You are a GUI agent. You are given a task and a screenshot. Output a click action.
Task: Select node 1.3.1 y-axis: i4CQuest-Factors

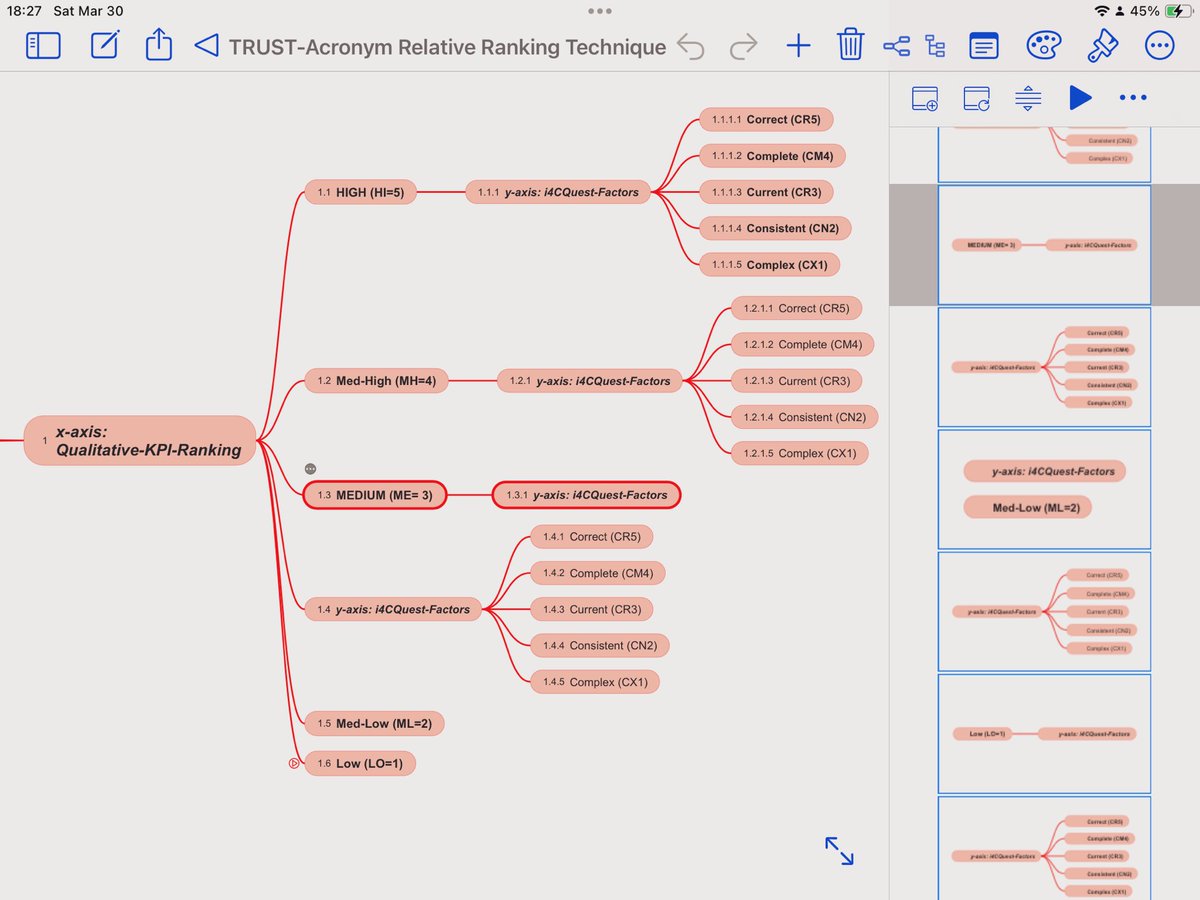[586, 495]
